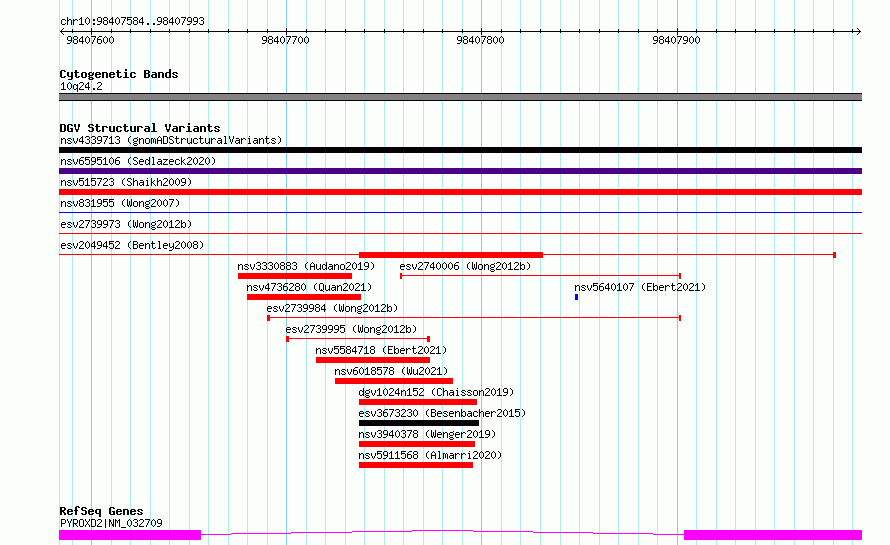
Task: Click the nsv5584718 (Ebert2021) label
Action: tap(381, 350)
